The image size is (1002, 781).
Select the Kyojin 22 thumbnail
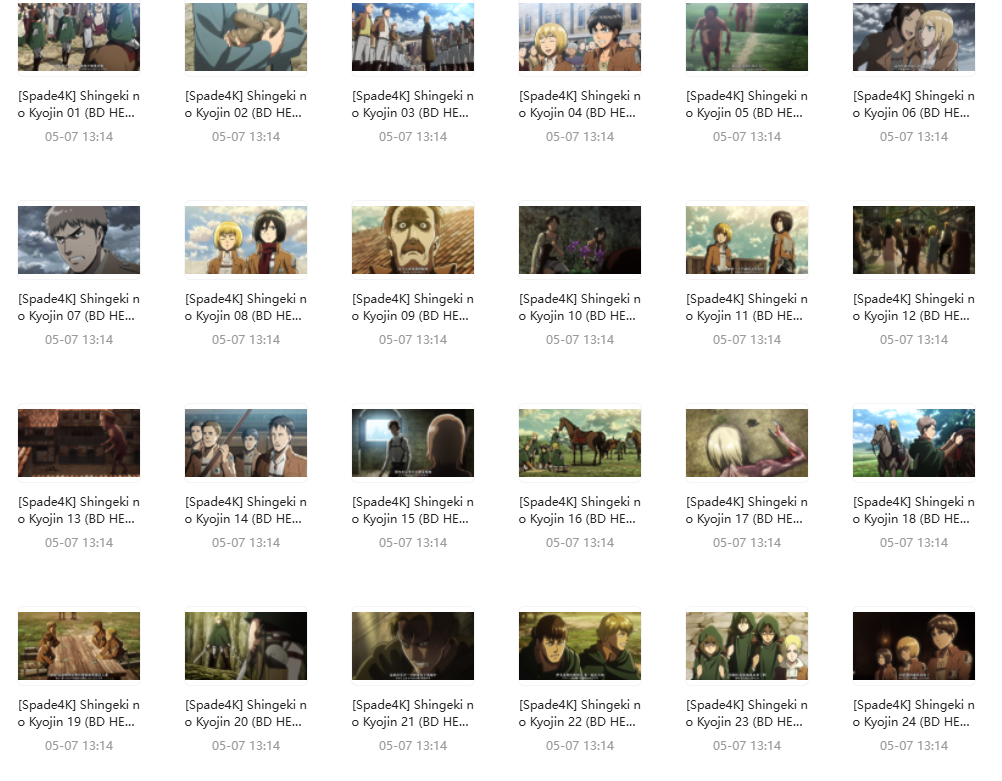tap(580, 646)
